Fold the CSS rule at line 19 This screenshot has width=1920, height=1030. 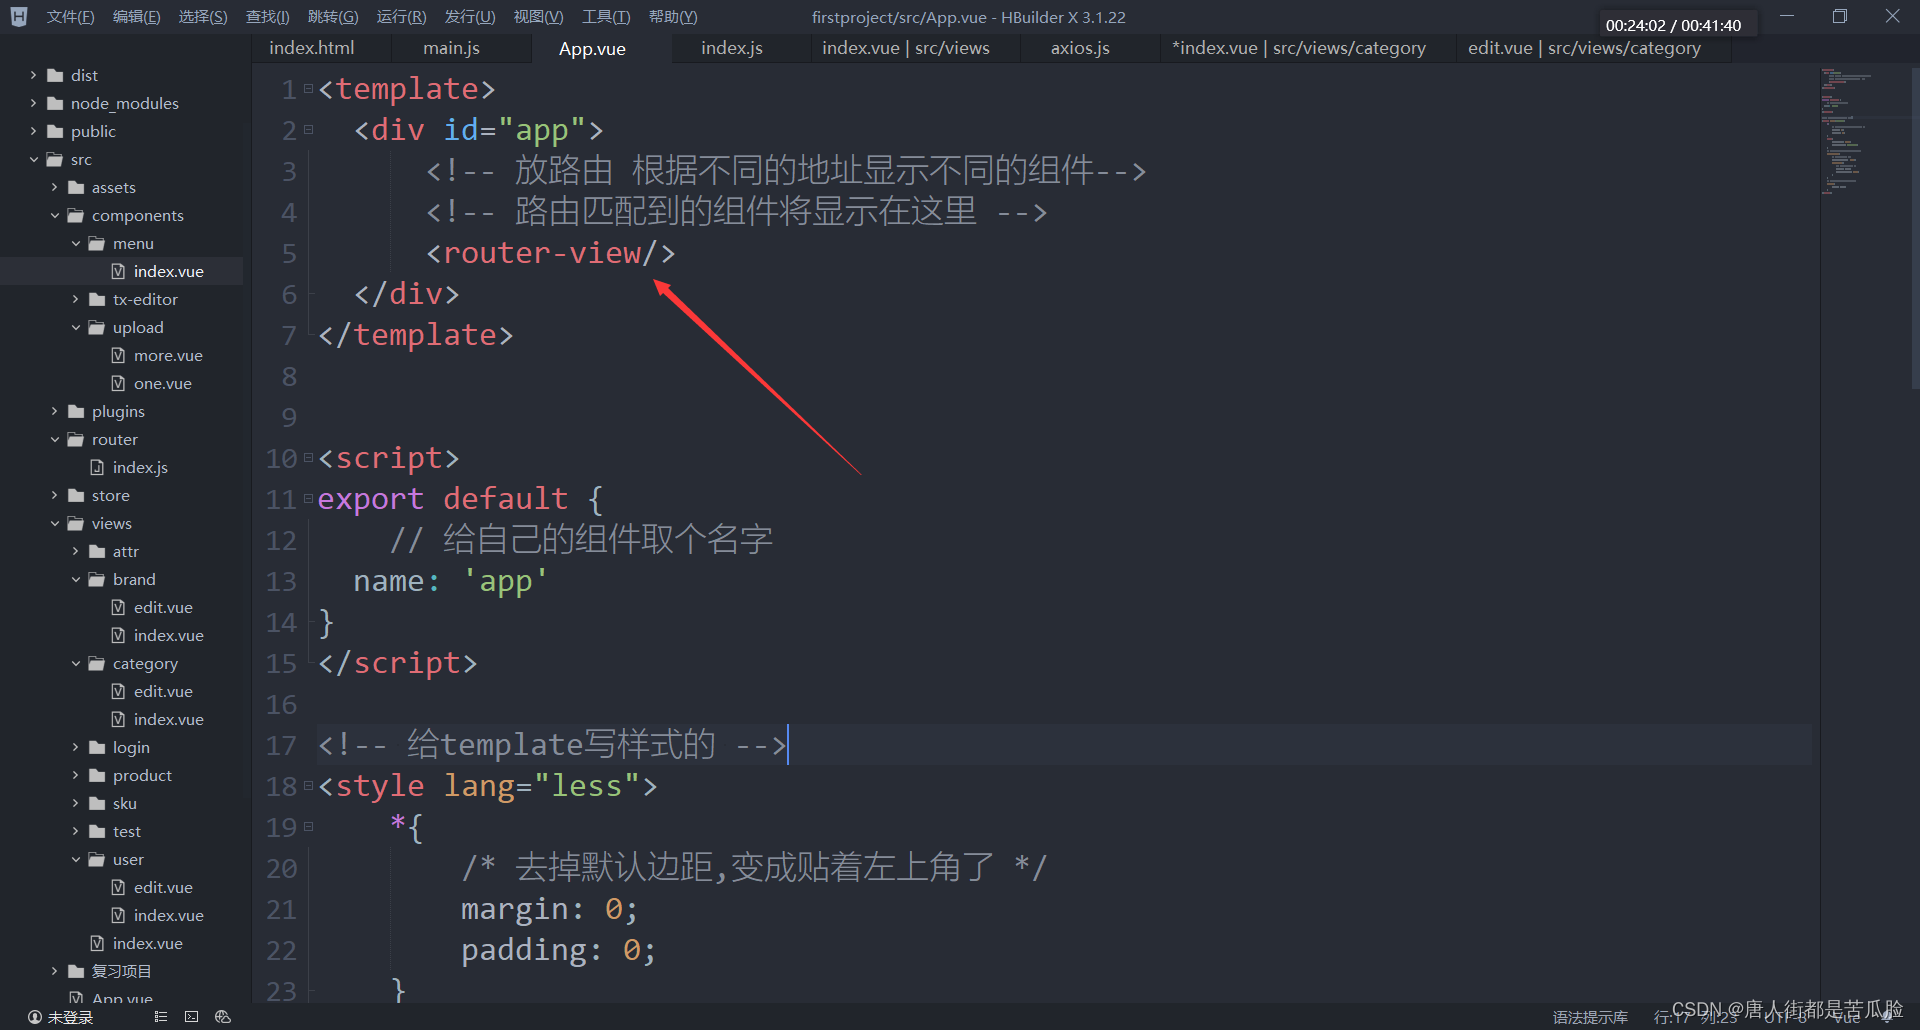pos(308,827)
